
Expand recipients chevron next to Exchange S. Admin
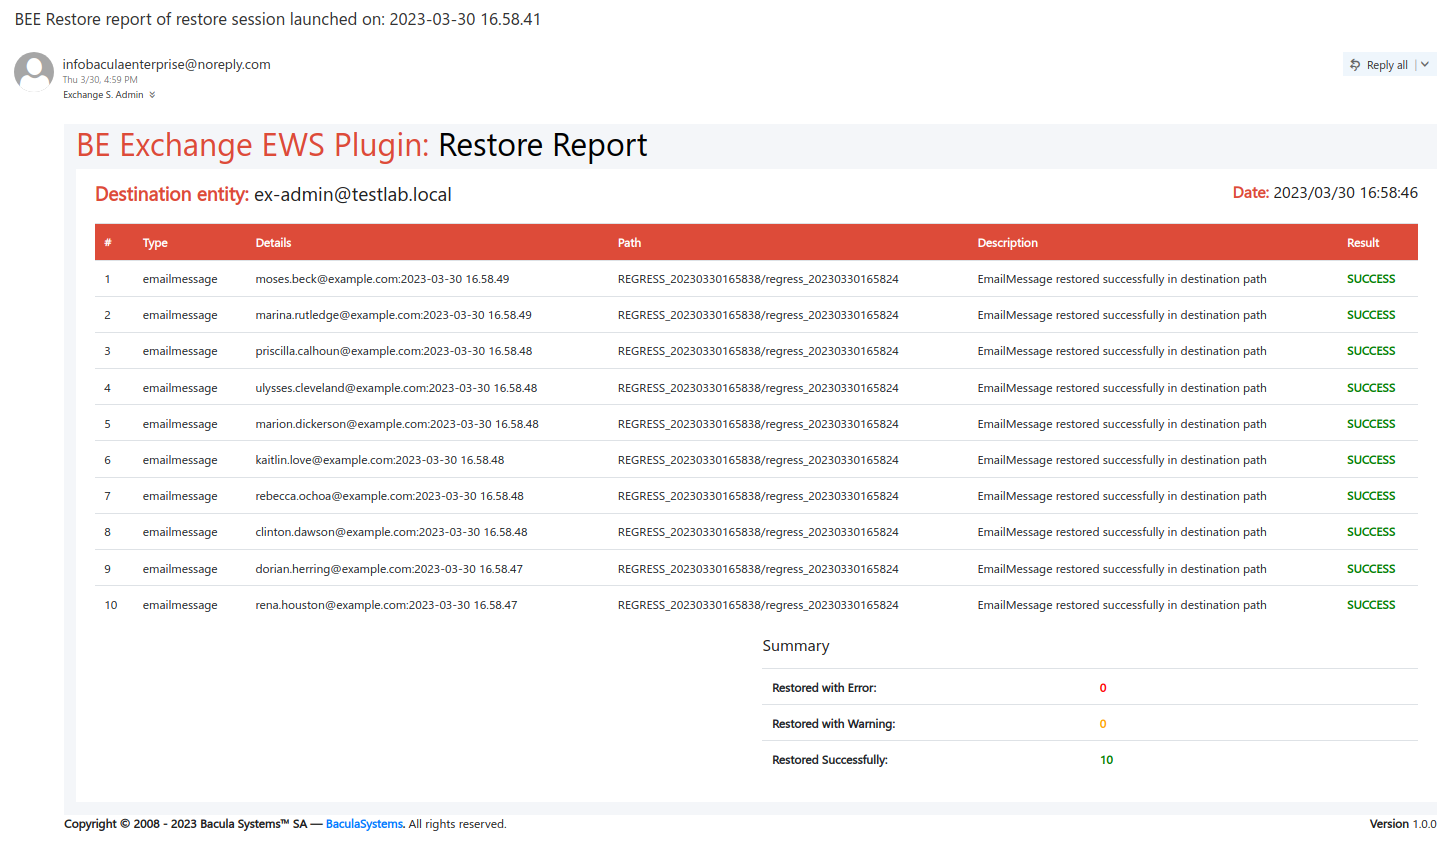coord(152,95)
